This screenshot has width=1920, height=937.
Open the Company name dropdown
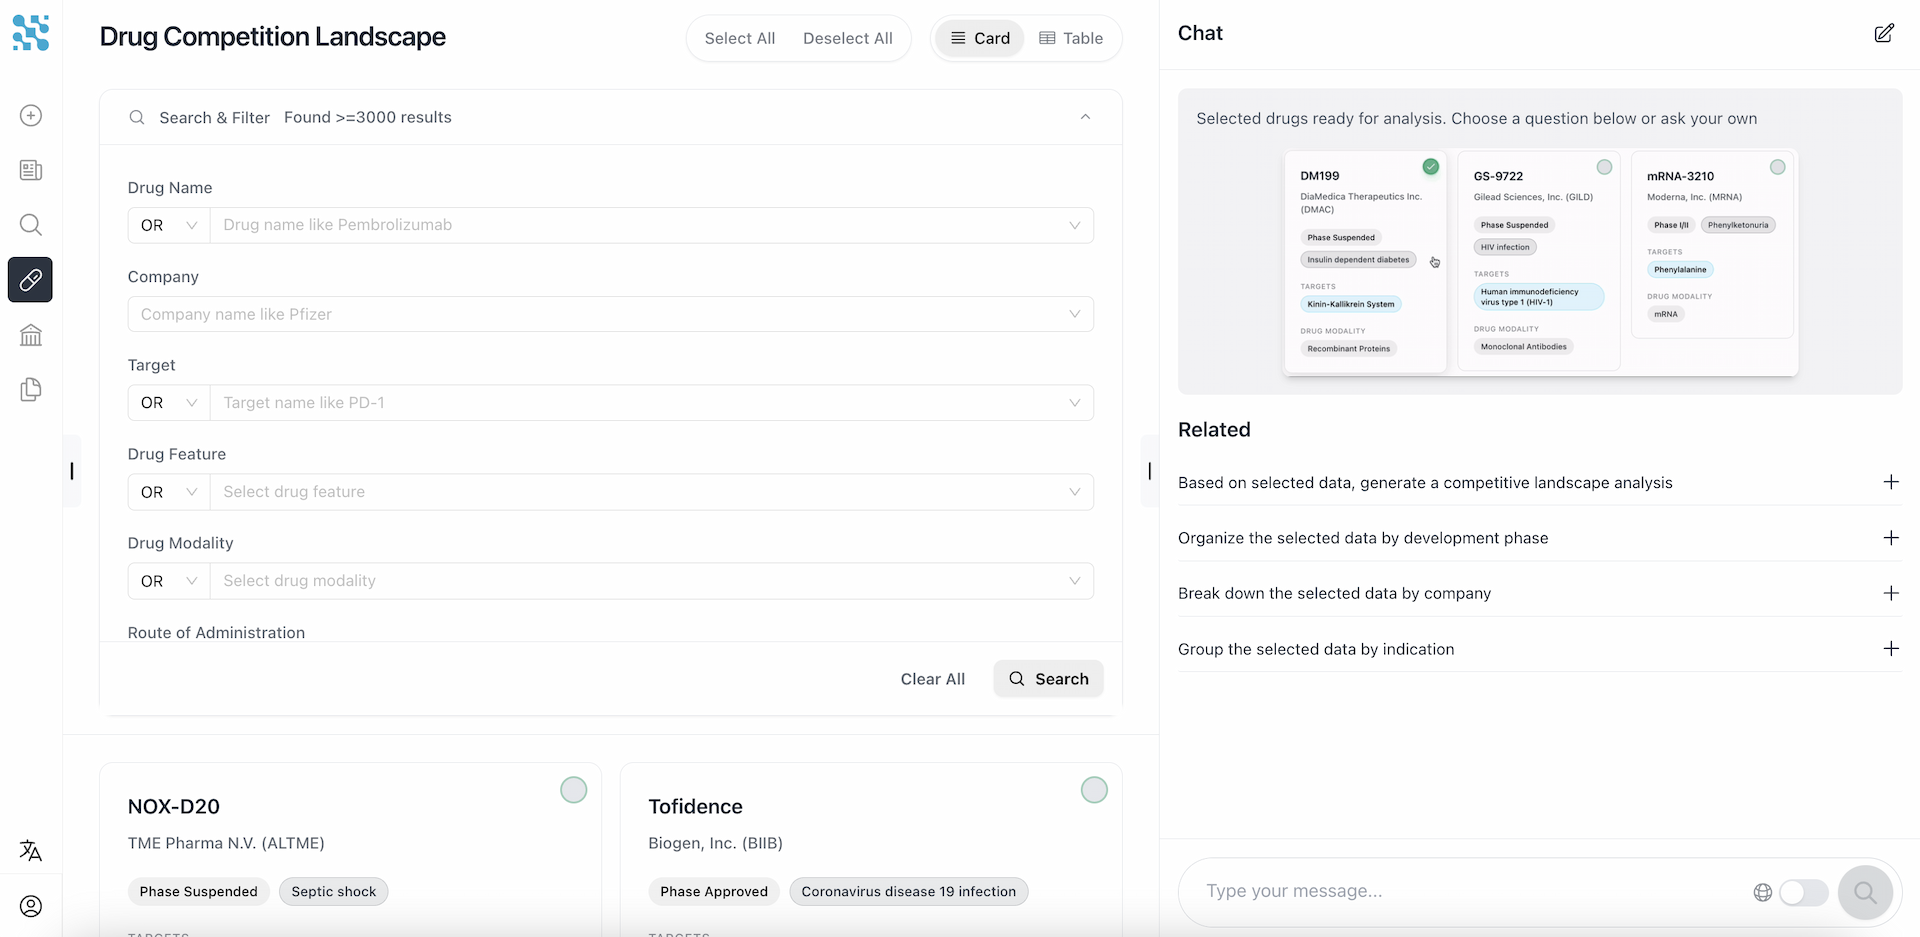(x=611, y=314)
